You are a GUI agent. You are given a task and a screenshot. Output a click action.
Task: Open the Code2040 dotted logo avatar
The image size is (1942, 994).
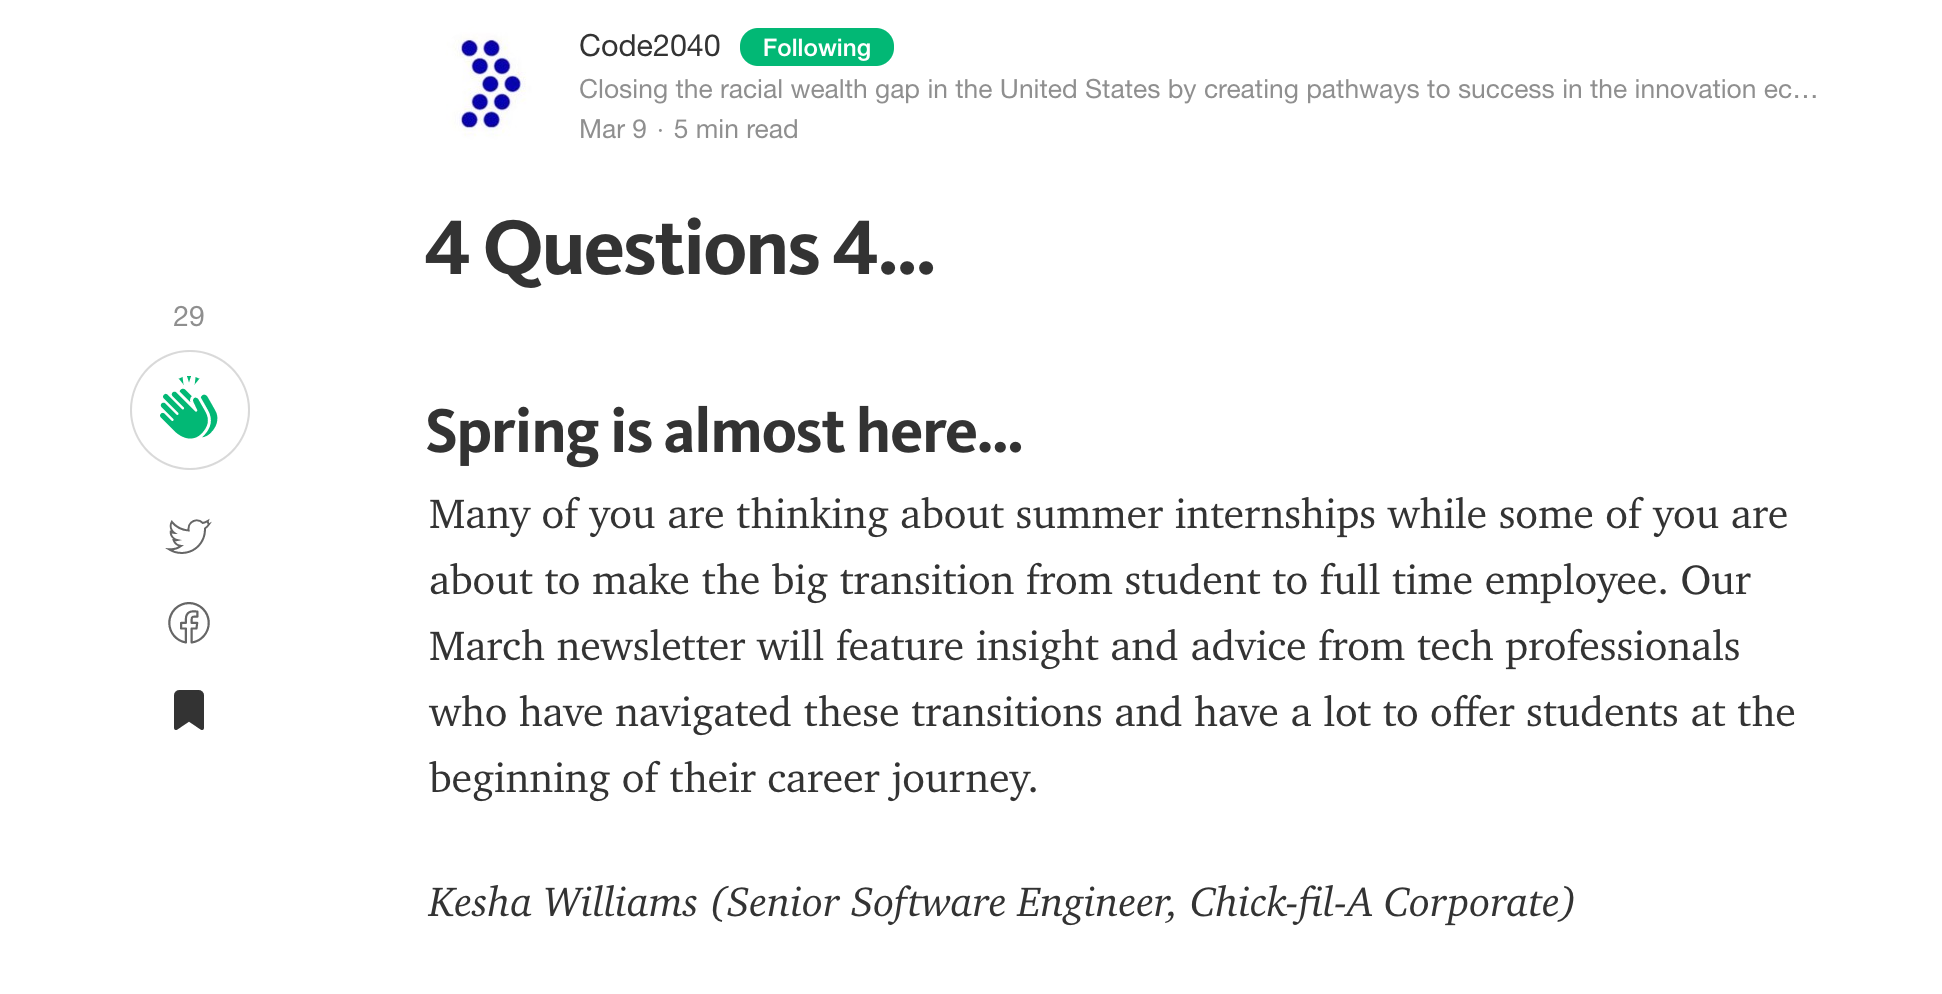point(490,84)
